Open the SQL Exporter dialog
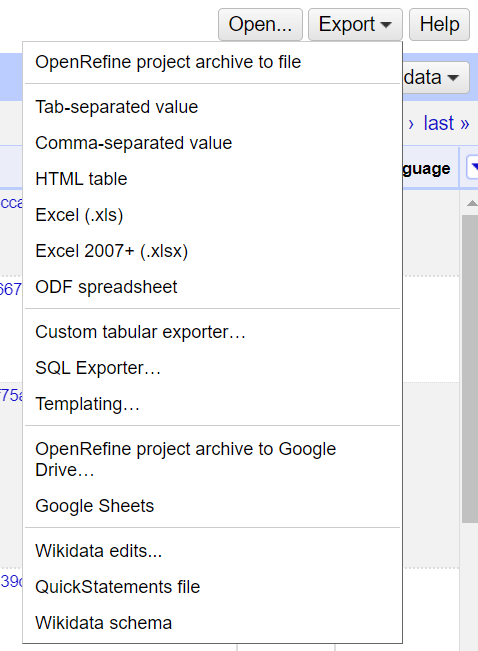This screenshot has height=651, width=478. coord(212,368)
